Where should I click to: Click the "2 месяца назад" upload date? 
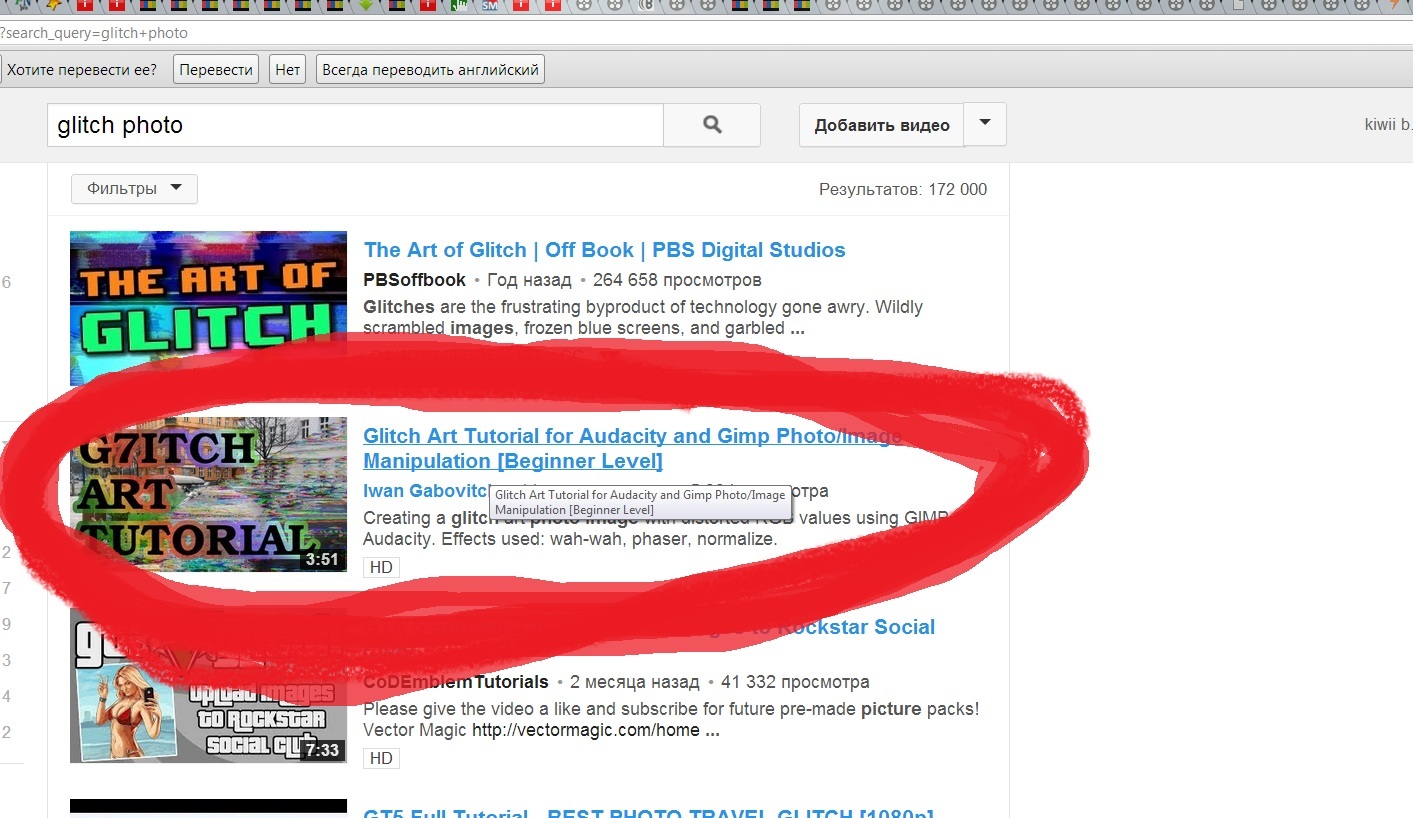pos(634,682)
